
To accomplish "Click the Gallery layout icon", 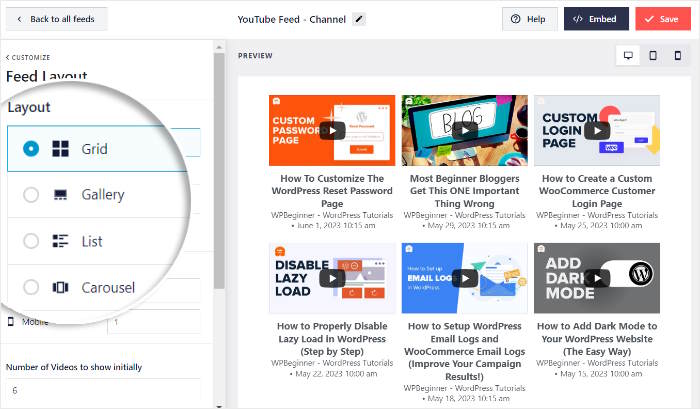I will point(60,195).
